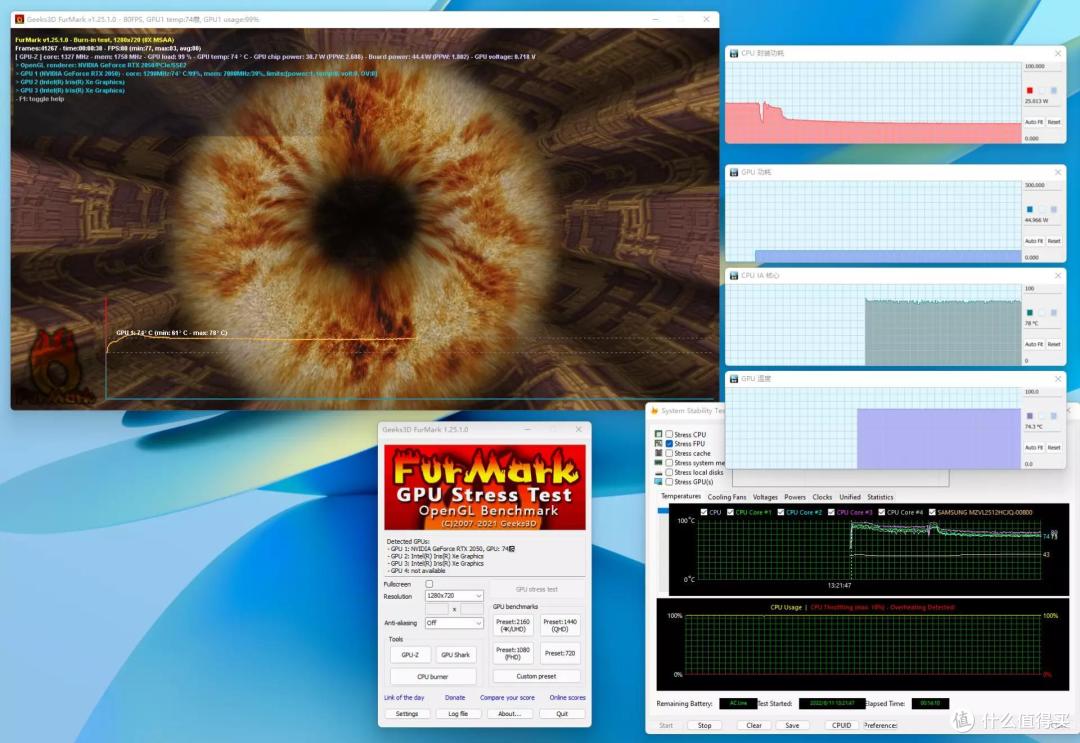Uncheck the CPU temperature series checkbox
The width and height of the screenshot is (1080, 743).
coord(703,512)
